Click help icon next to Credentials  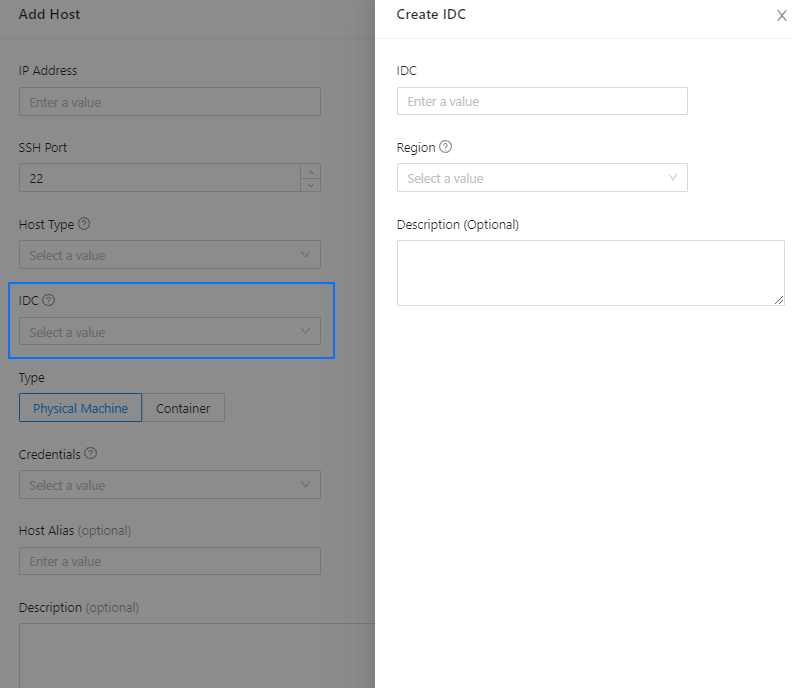pos(91,453)
